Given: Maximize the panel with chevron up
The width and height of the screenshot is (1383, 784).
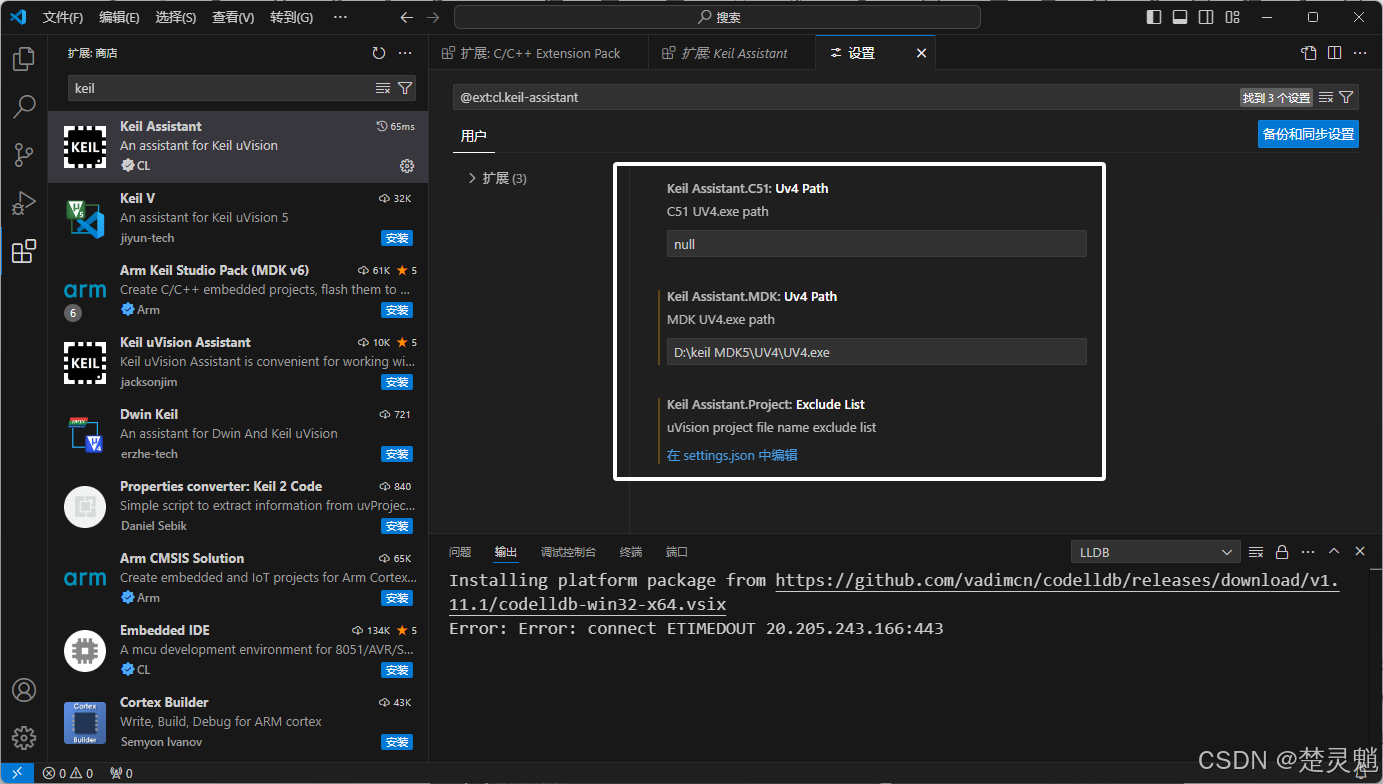Looking at the screenshot, I should coord(1334,552).
